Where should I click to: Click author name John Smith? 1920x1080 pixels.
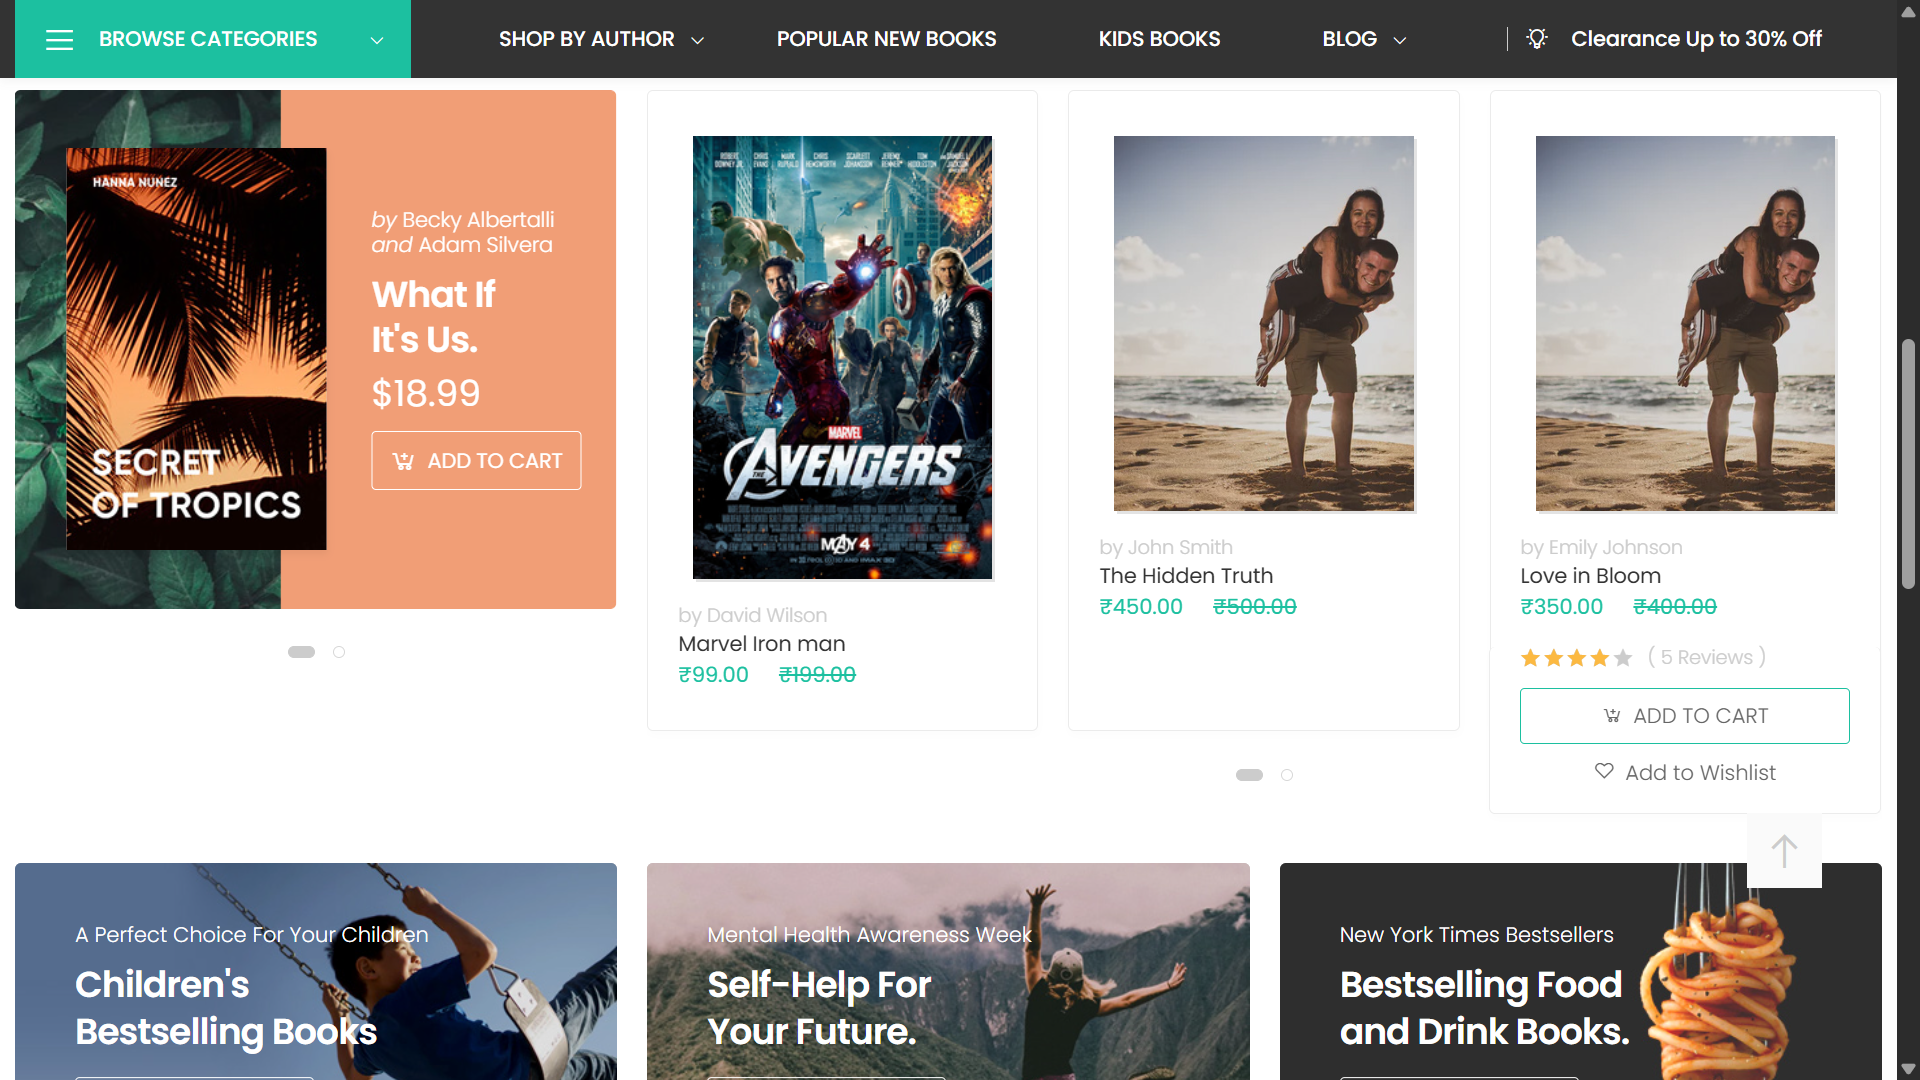1180,547
